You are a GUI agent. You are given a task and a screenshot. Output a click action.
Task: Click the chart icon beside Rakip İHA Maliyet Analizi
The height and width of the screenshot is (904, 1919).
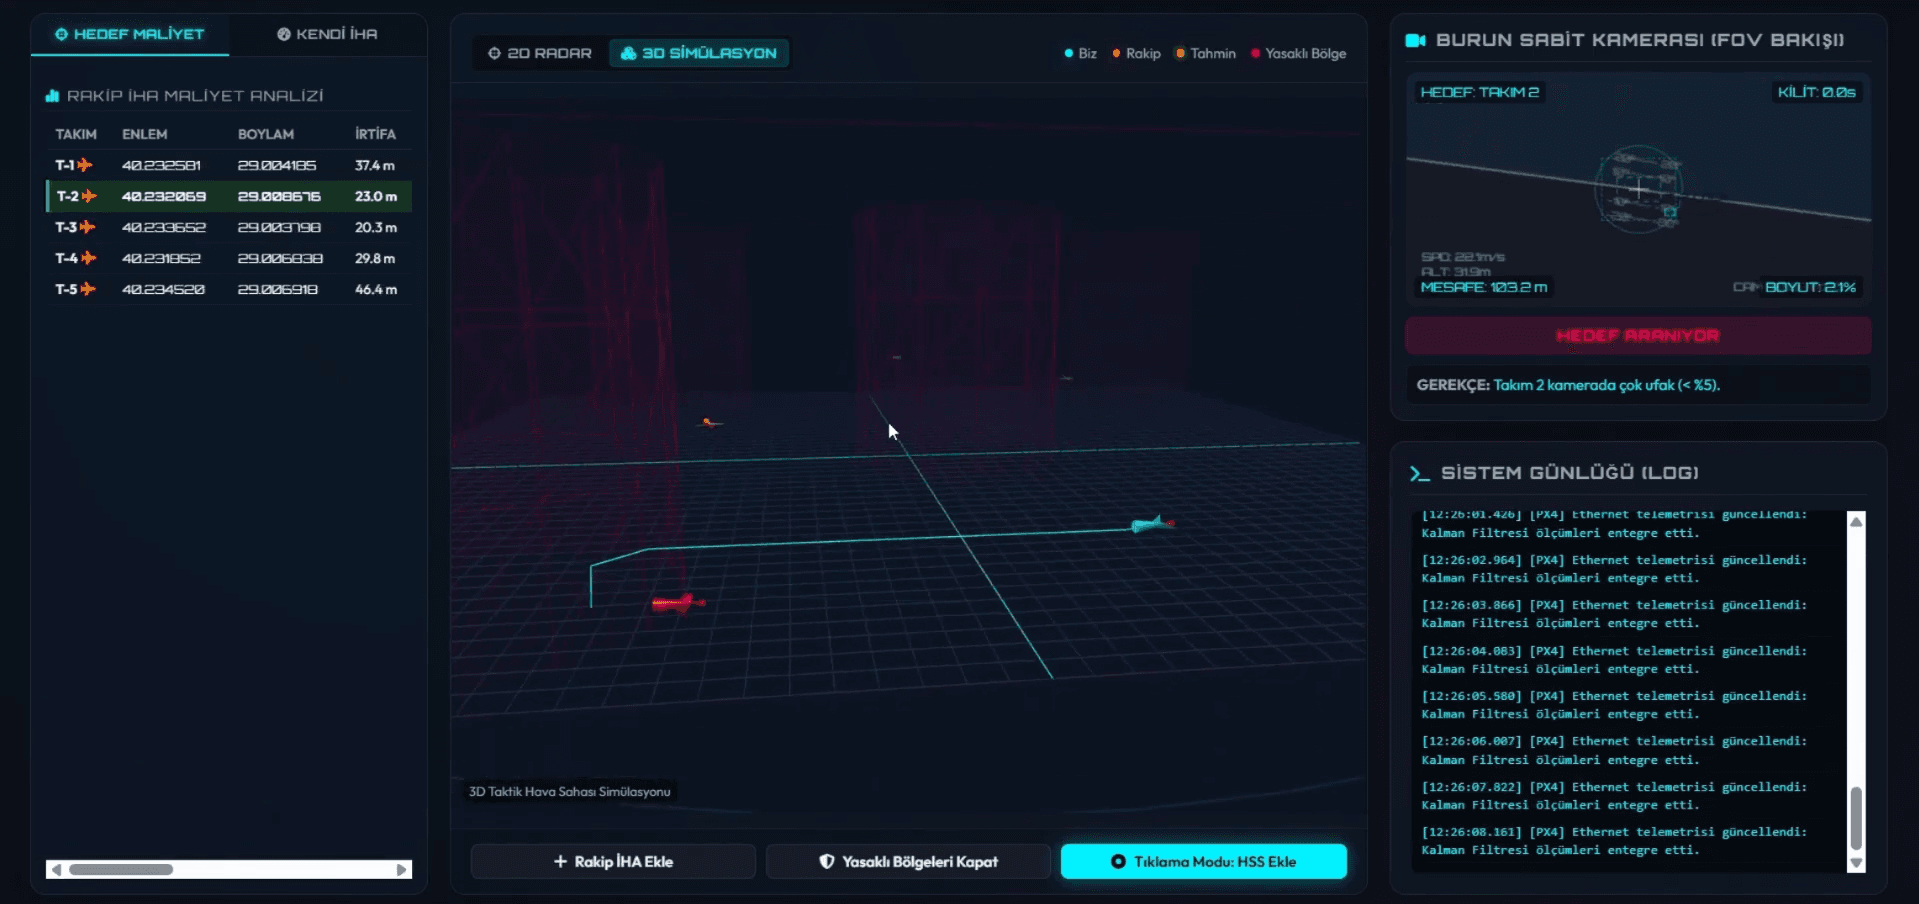[52, 96]
